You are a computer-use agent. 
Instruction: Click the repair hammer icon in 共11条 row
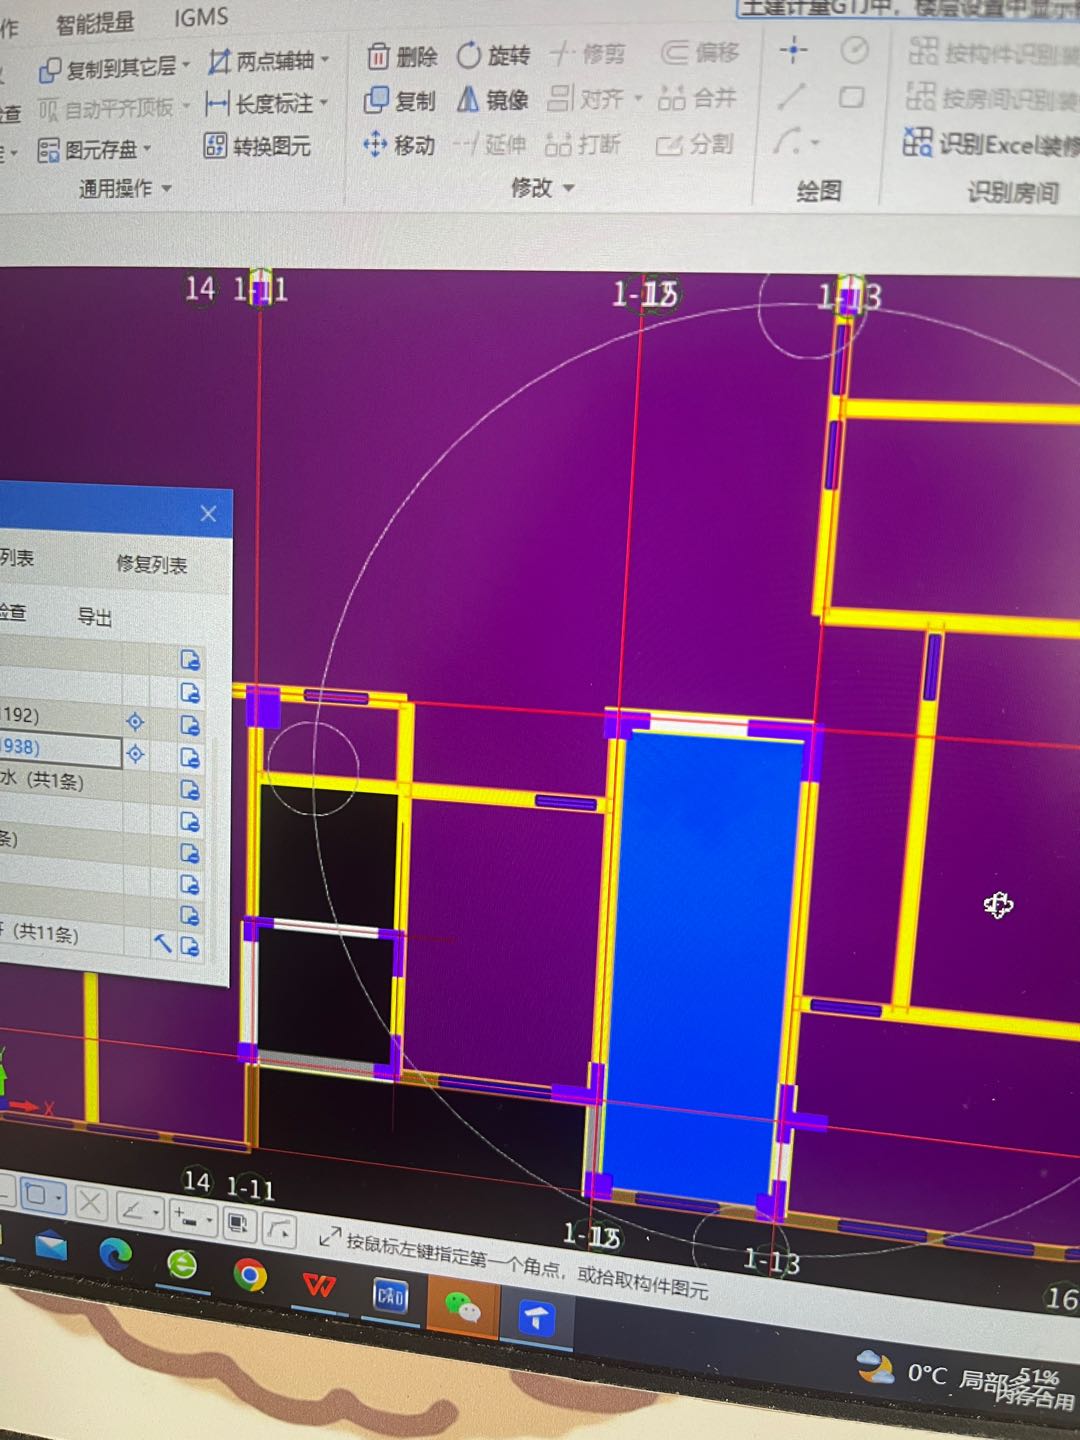163,943
